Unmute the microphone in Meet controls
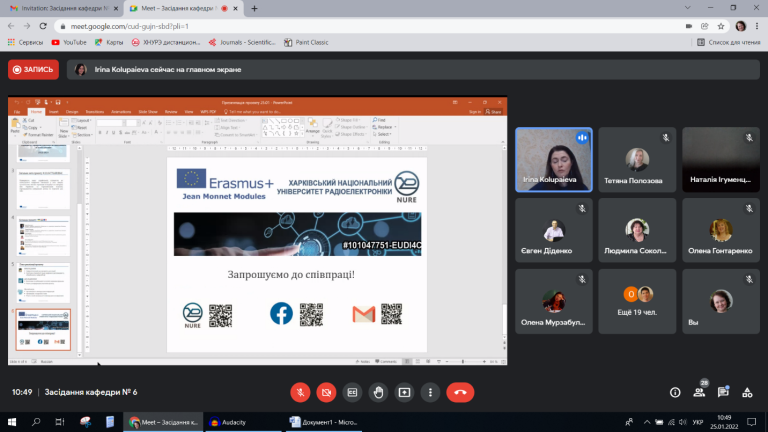Viewport: 768px width, 432px height. [300, 392]
